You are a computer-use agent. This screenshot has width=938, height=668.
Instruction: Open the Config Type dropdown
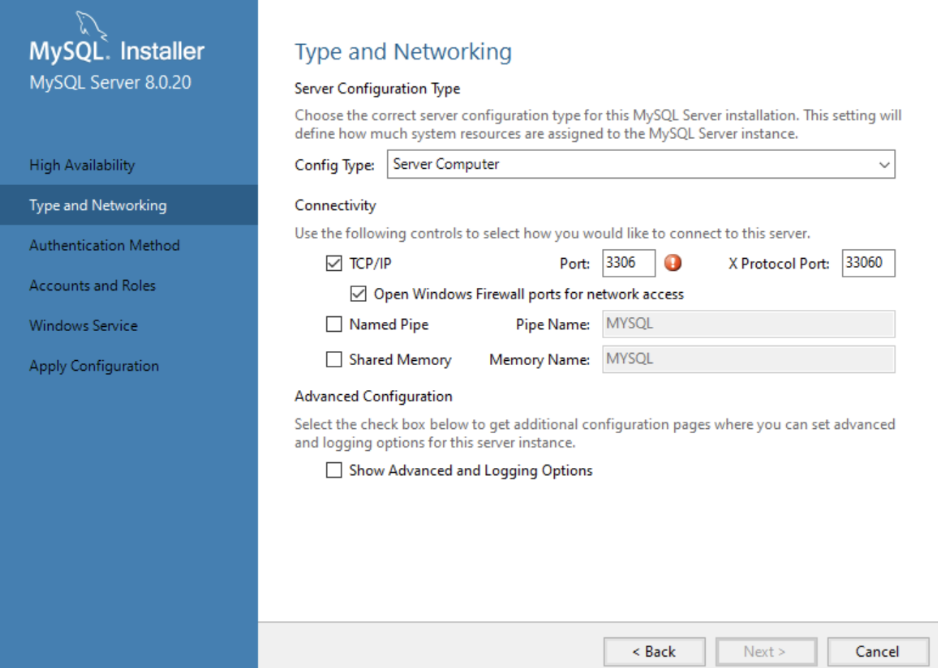coord(641,164)
